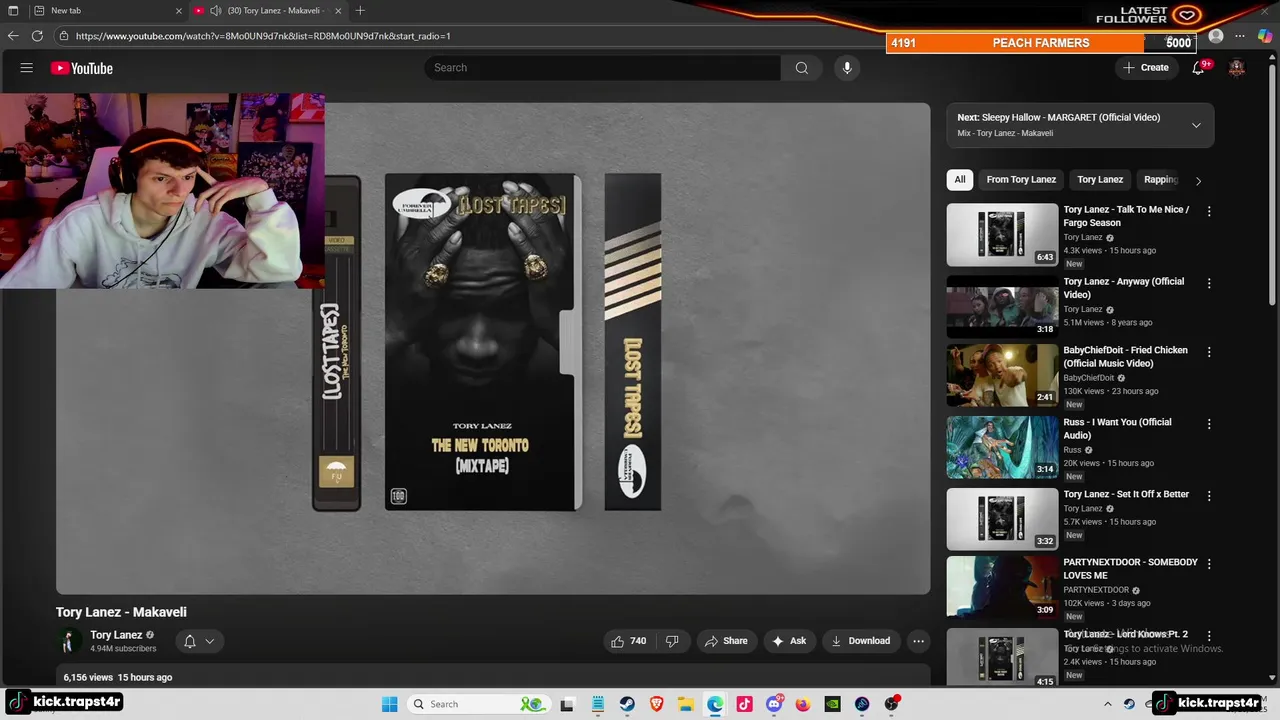Select the 'Tory Lanez' filter chip

tap(1100, 180)
